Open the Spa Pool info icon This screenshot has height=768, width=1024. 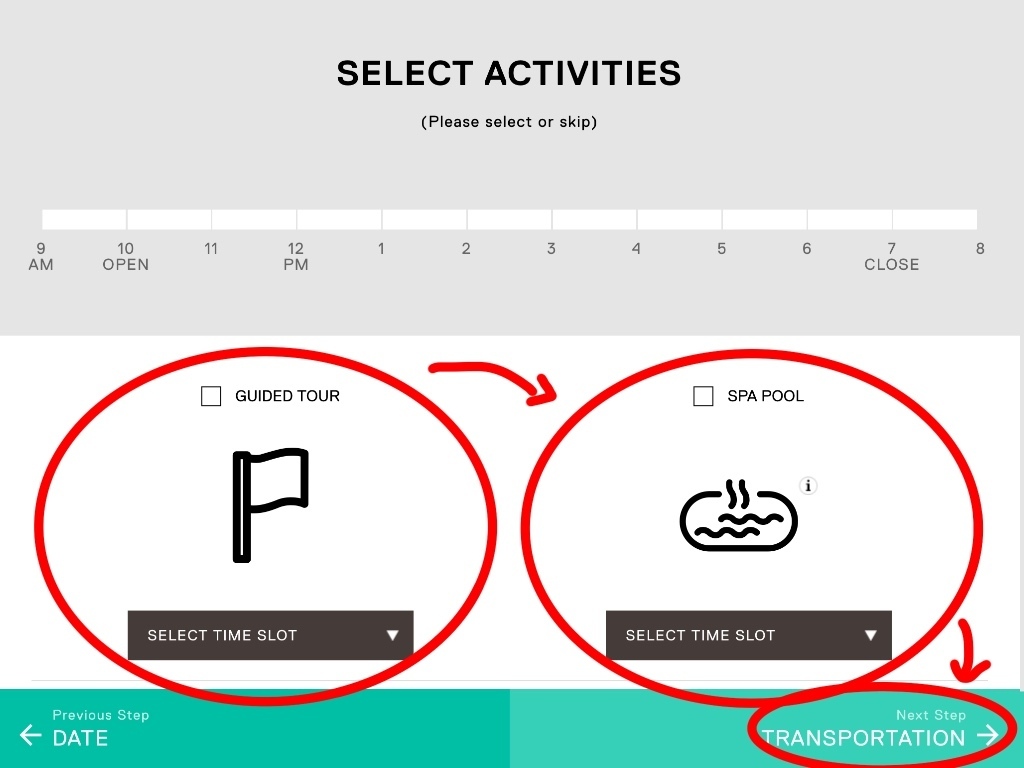(x=808, y=486)
